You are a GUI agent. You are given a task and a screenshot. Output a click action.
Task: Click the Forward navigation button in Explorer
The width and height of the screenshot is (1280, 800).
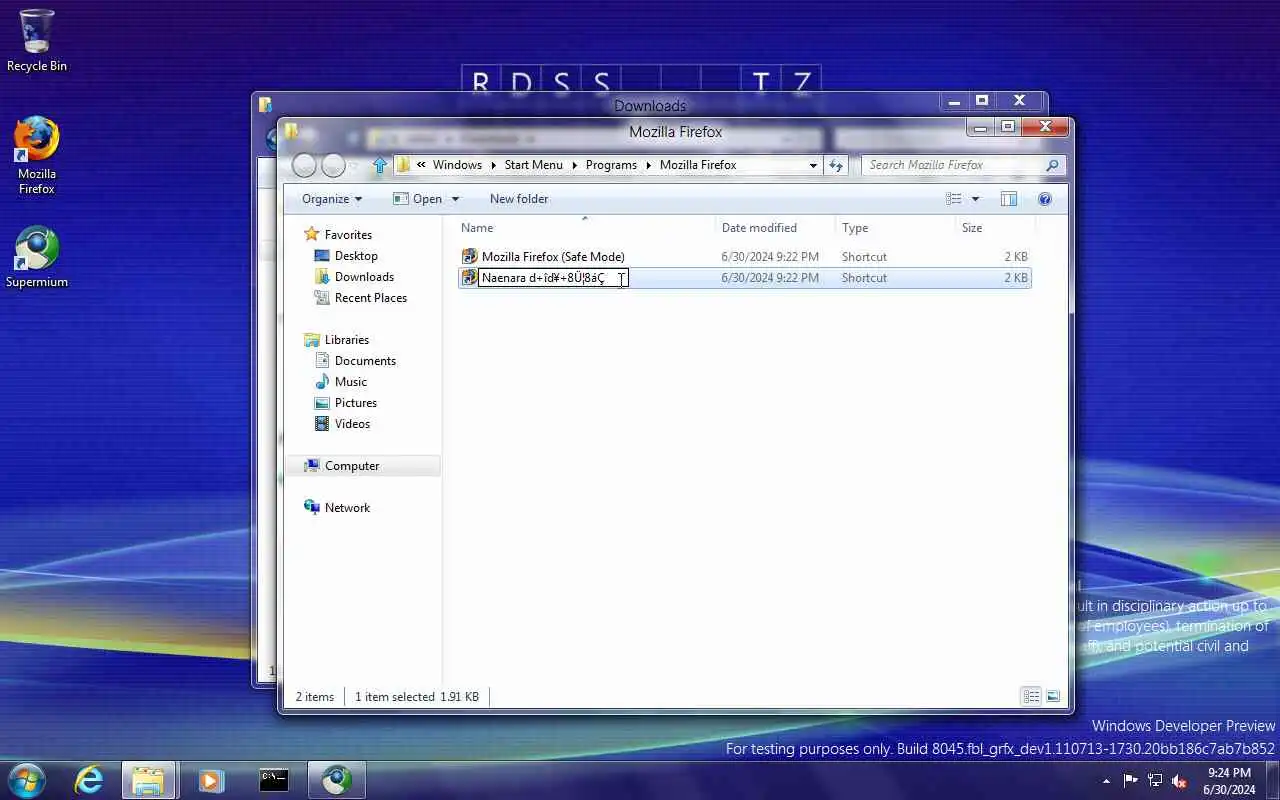pyautogui.click(x=334, y=165)
